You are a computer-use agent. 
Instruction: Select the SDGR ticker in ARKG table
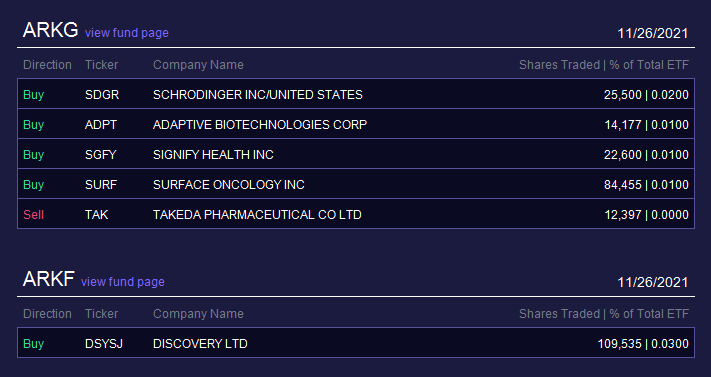pos(102,94)
